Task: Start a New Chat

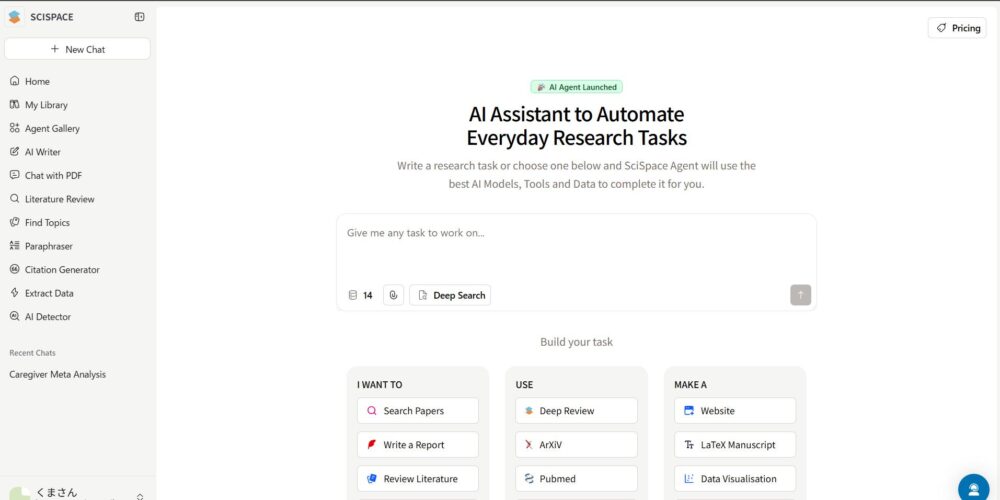Action: point(77,49)
